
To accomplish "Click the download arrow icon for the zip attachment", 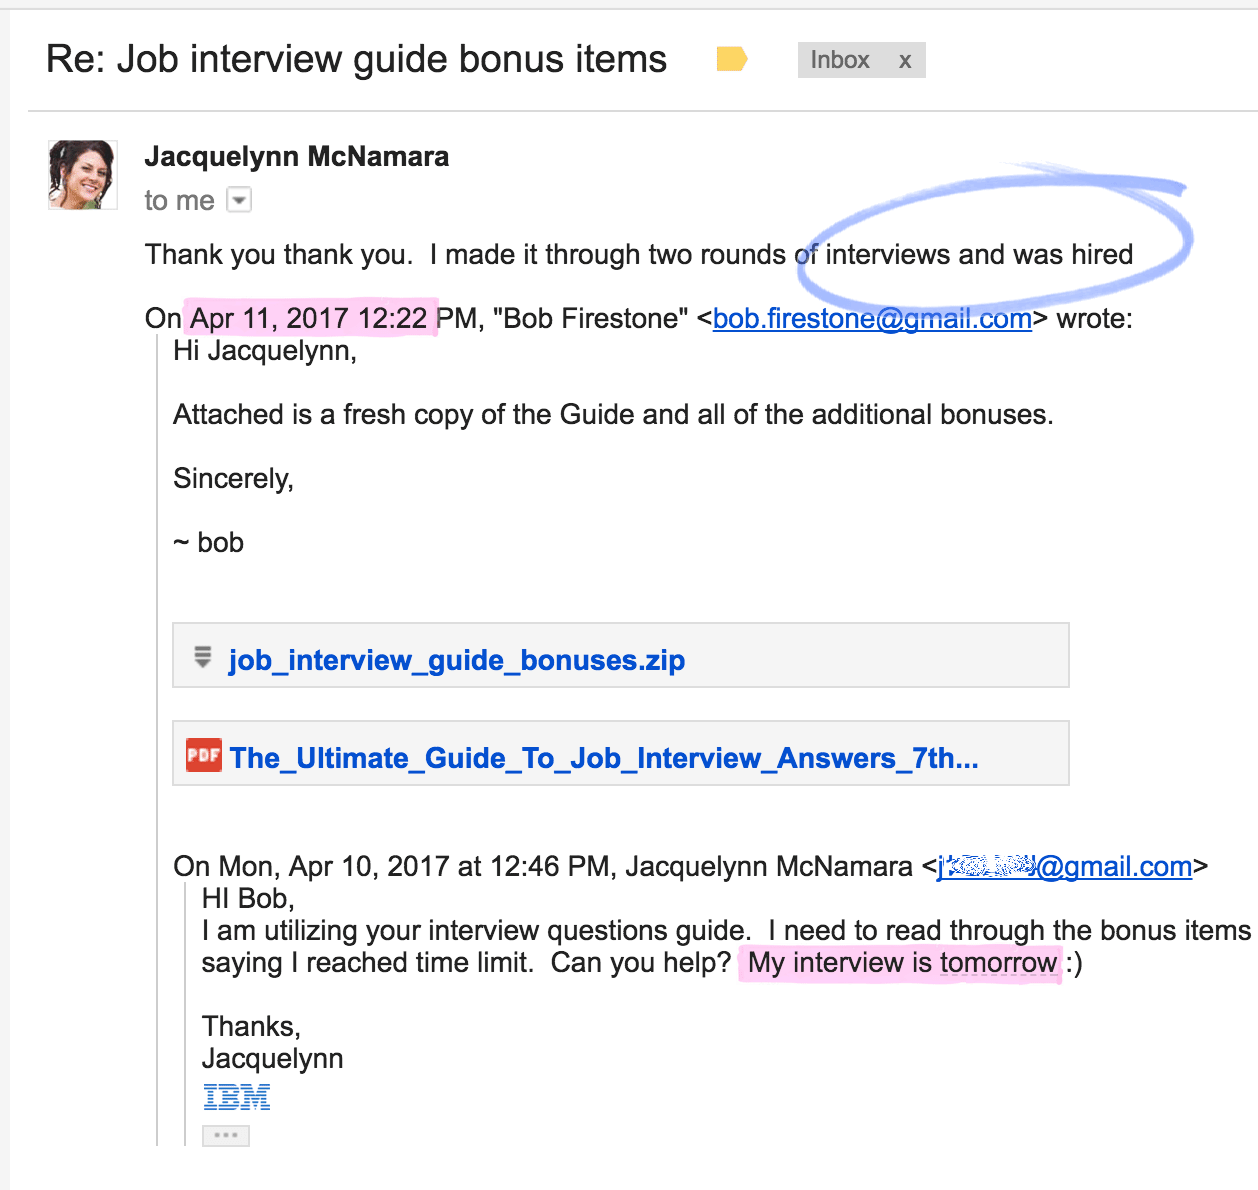I will click(x=203, y=657).
